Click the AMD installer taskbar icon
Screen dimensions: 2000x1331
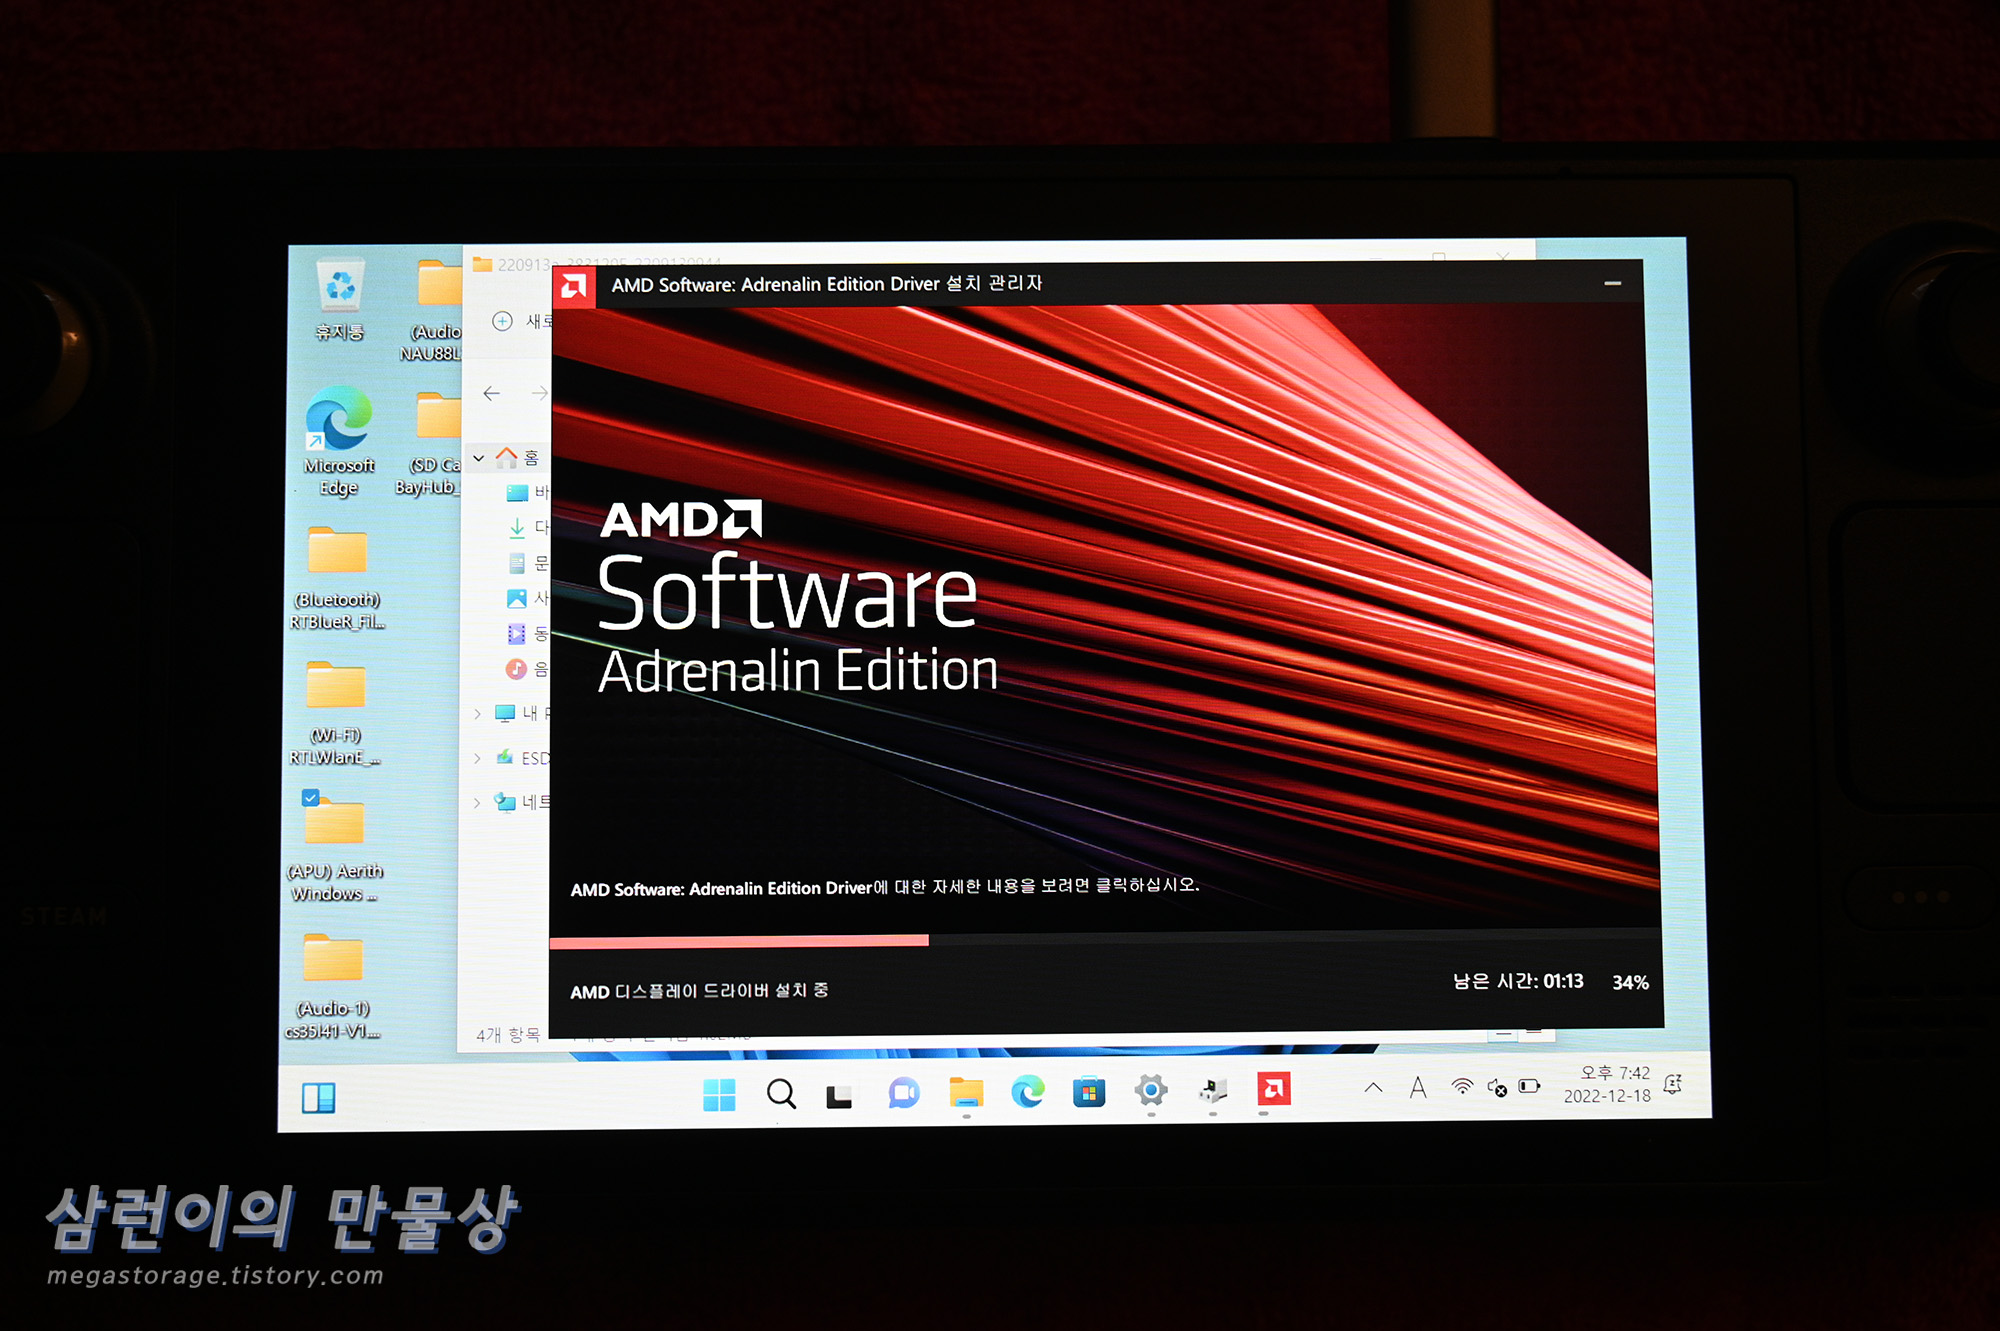click(1274, 1089)
